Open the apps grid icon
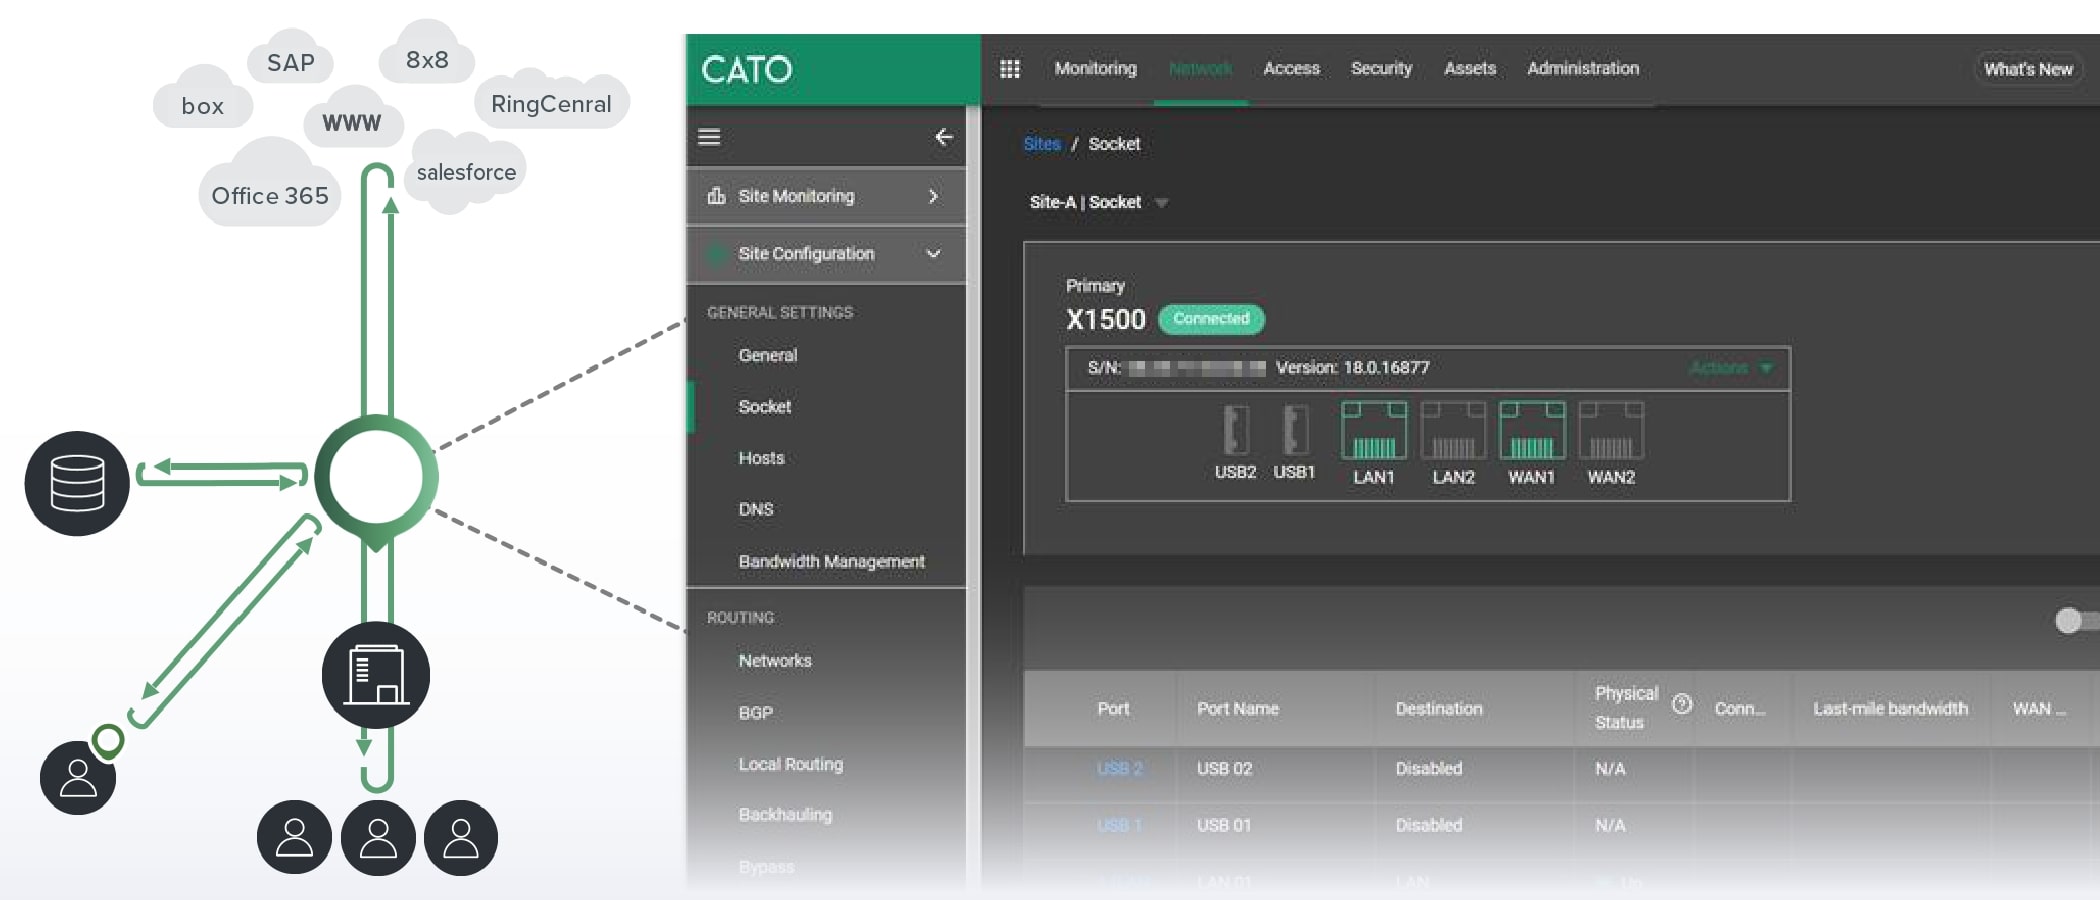Screen dimensions: 2100x900 click(x=1010, y=69)
